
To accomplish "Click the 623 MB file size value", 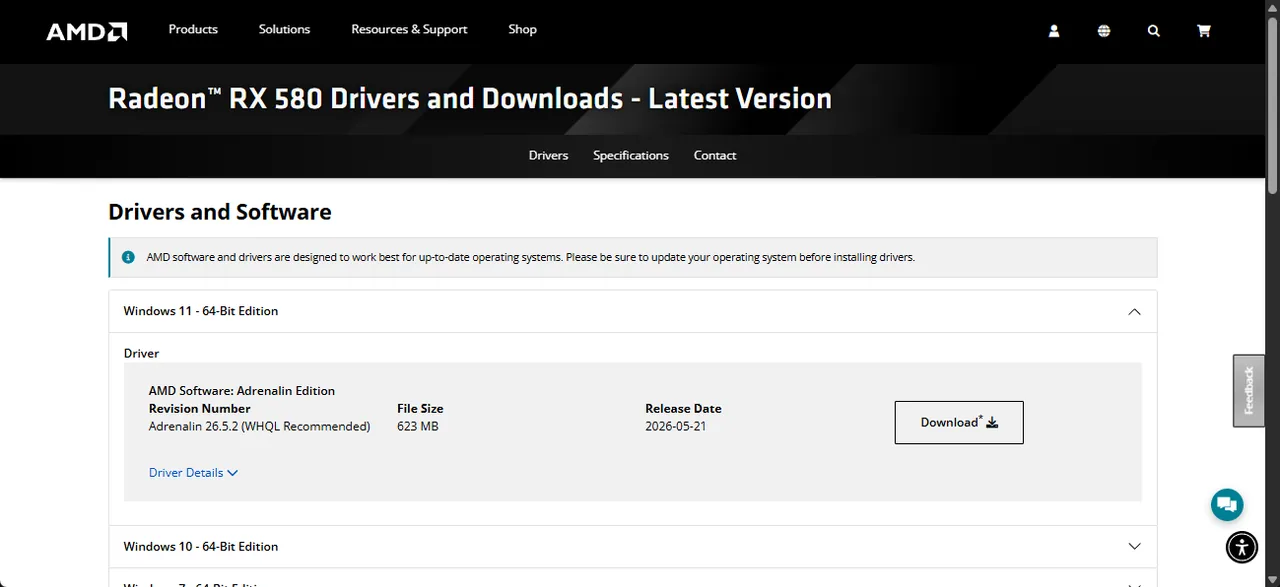I will [418, 427].
